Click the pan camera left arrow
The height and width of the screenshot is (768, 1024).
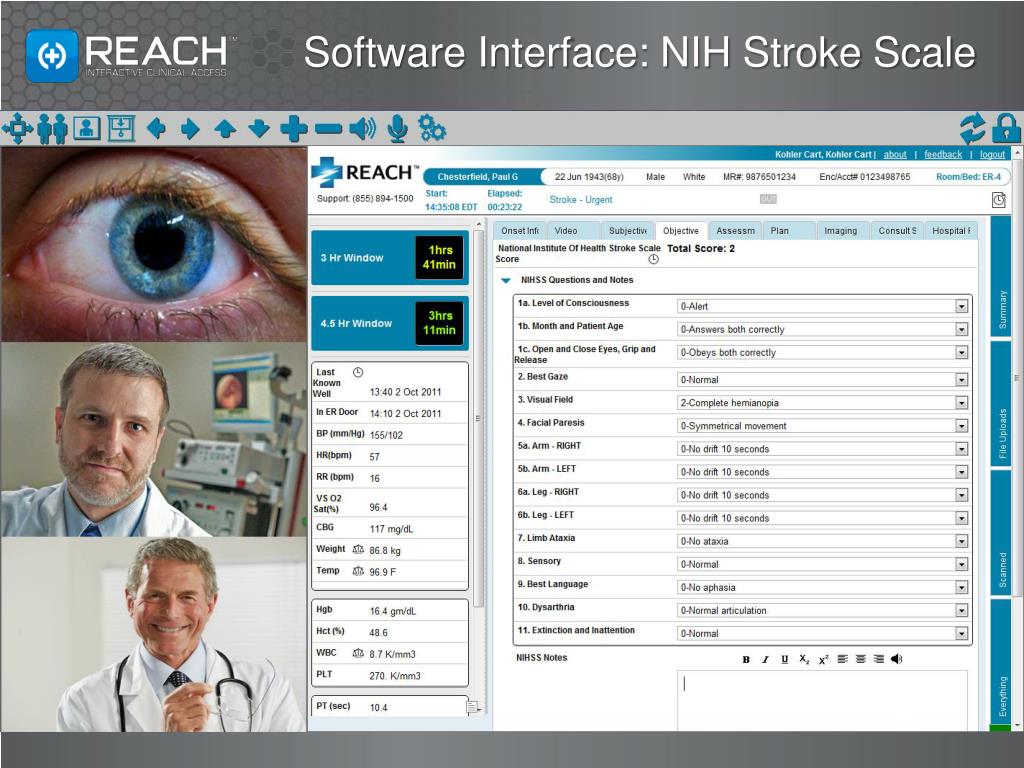point(155,129)
